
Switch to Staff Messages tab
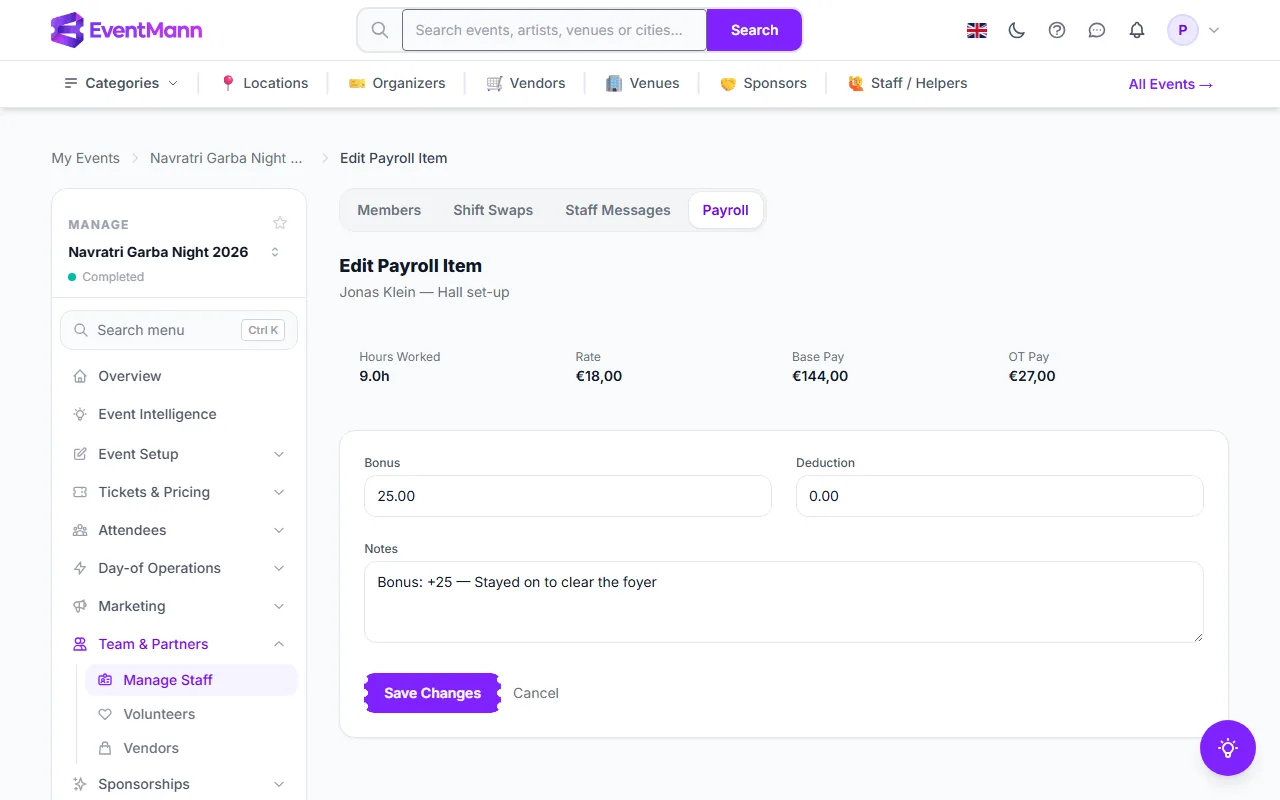pos(618,210)
